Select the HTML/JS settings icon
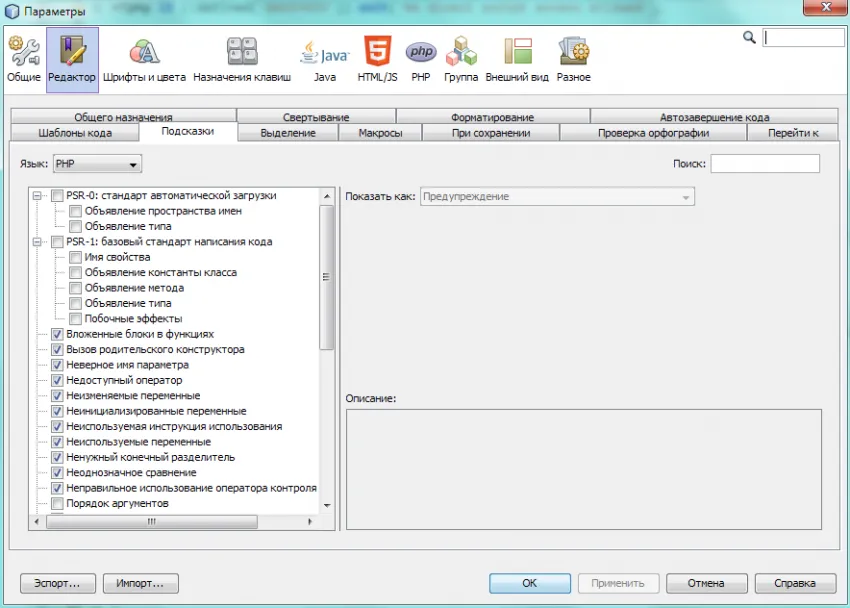Image resolution: width=850 pixels, height=608 pixels. pos(377,59)
